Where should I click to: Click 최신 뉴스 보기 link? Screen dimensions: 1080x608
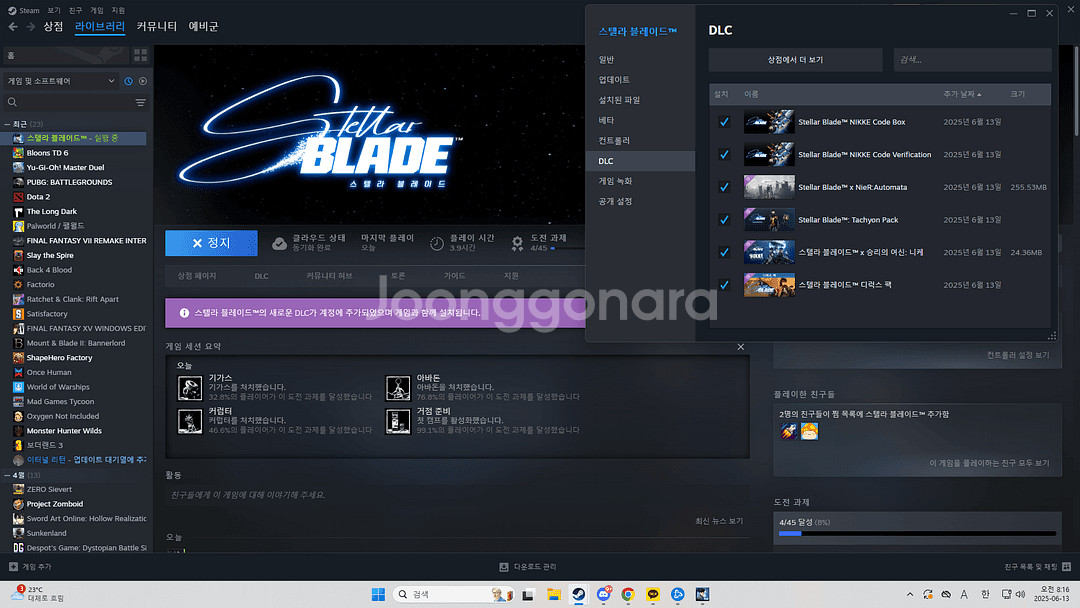[719, 521]
